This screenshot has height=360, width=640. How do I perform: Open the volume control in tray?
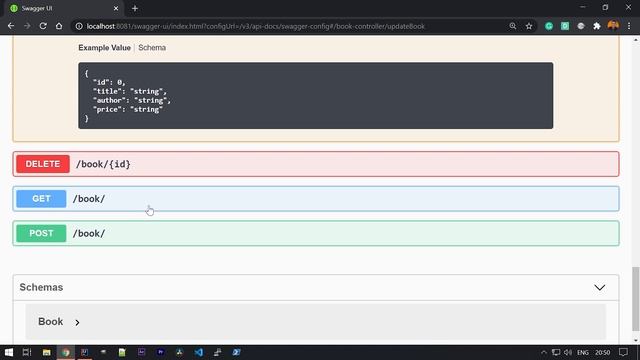[x=568, y=352]
